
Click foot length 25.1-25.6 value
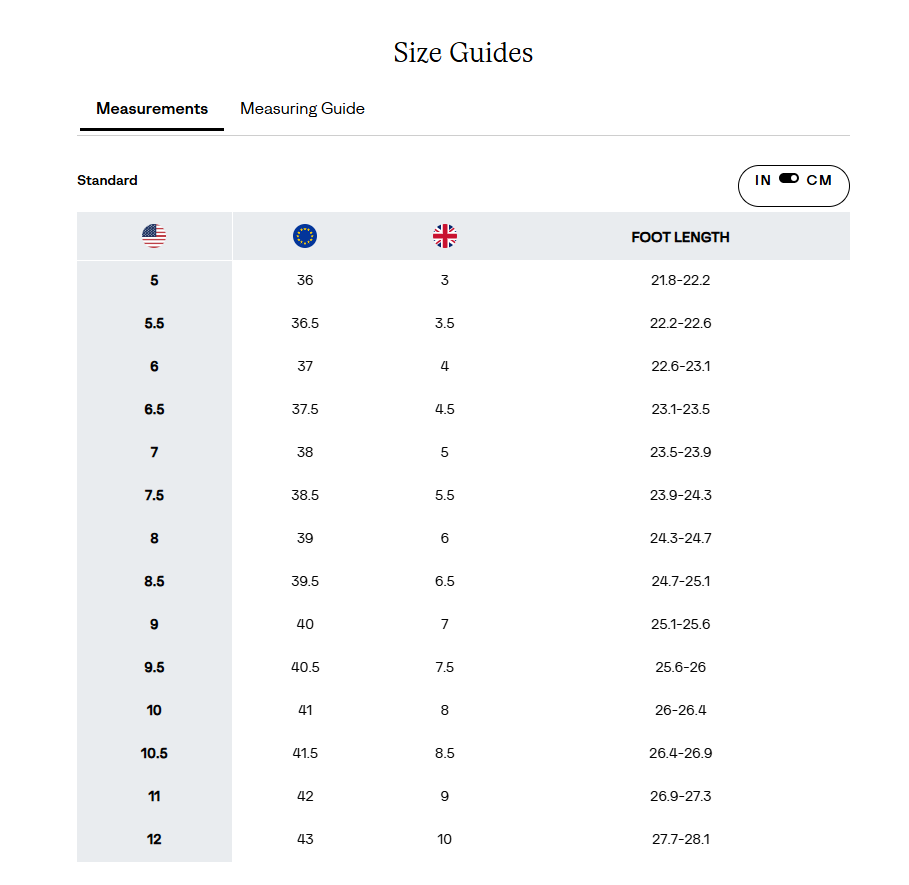(680, 624)
